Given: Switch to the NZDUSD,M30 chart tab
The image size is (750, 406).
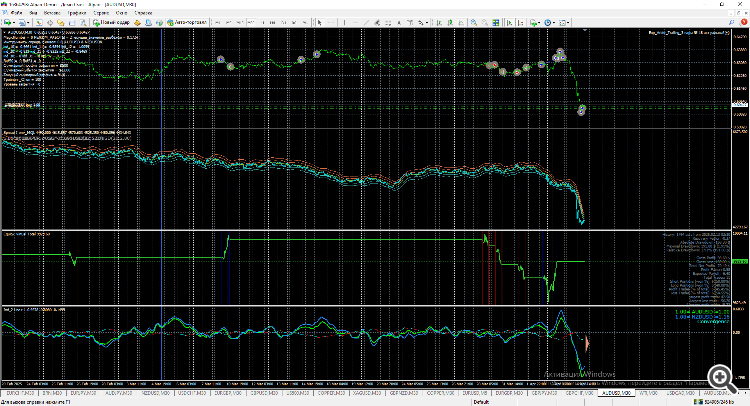Looking at the screenshot, I should point(155,393).
